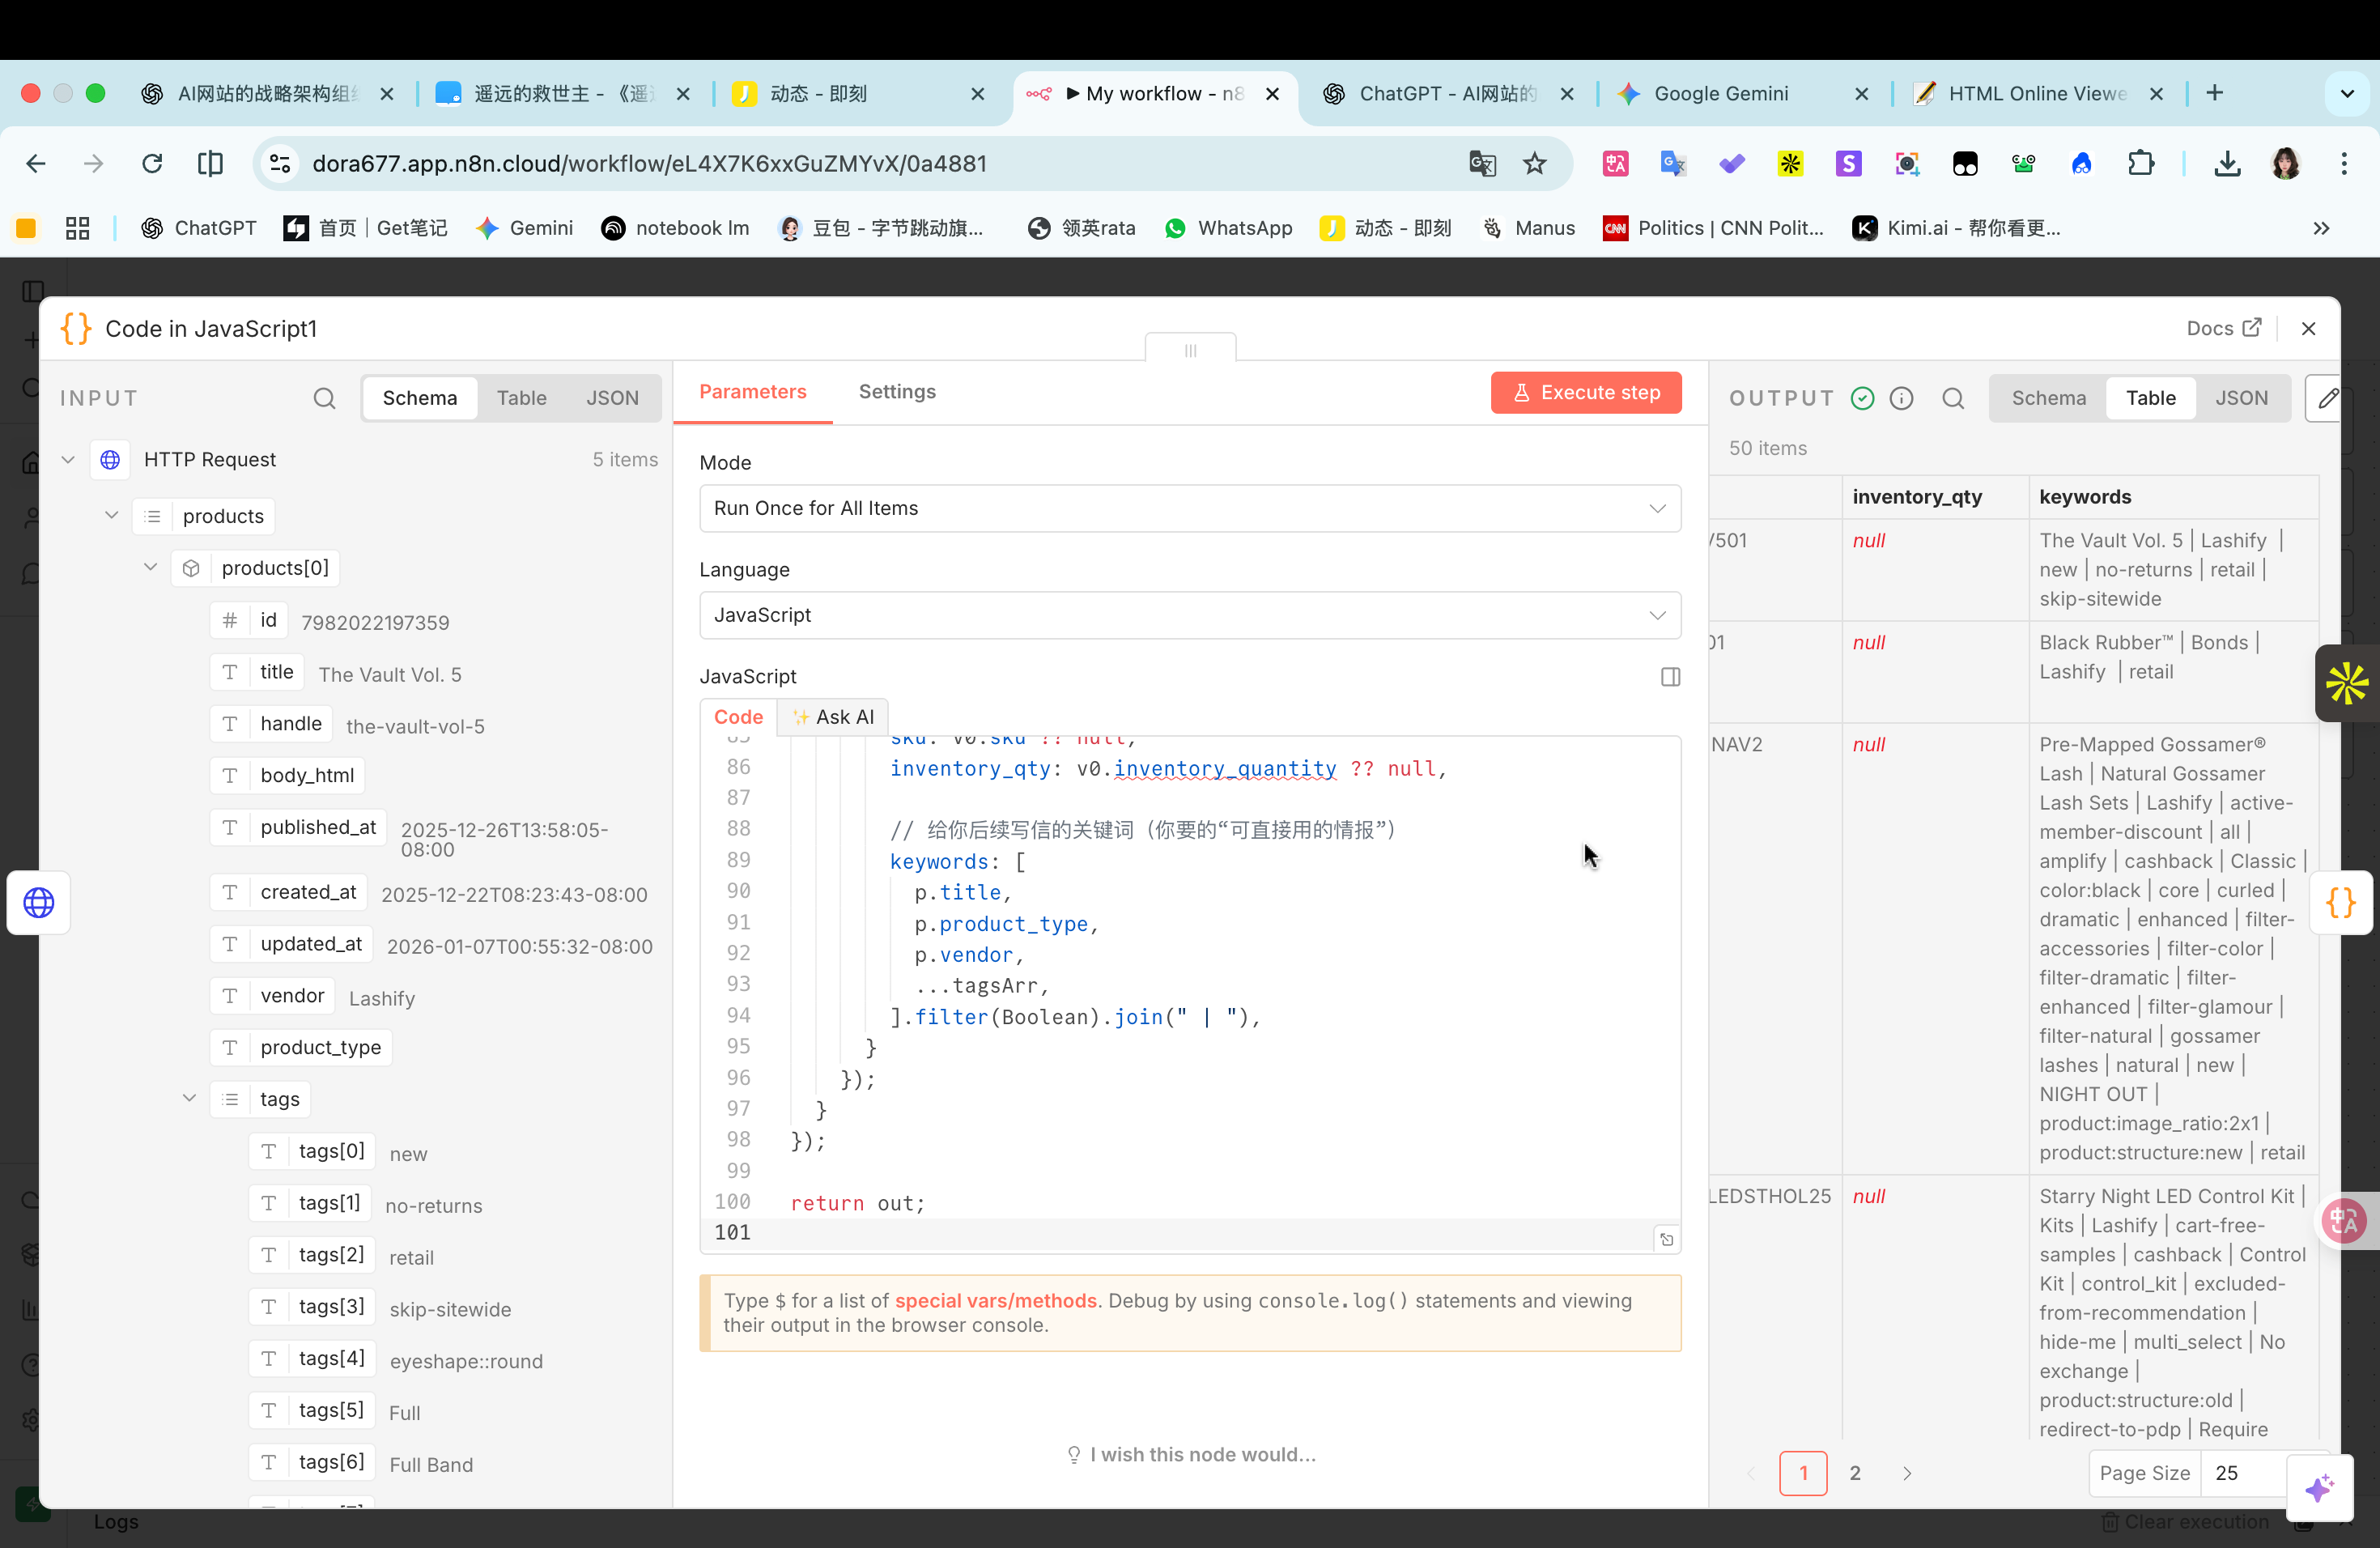Switch output view to Schema
Screen dimensions: 2380x1548
tap(2048, 398)
